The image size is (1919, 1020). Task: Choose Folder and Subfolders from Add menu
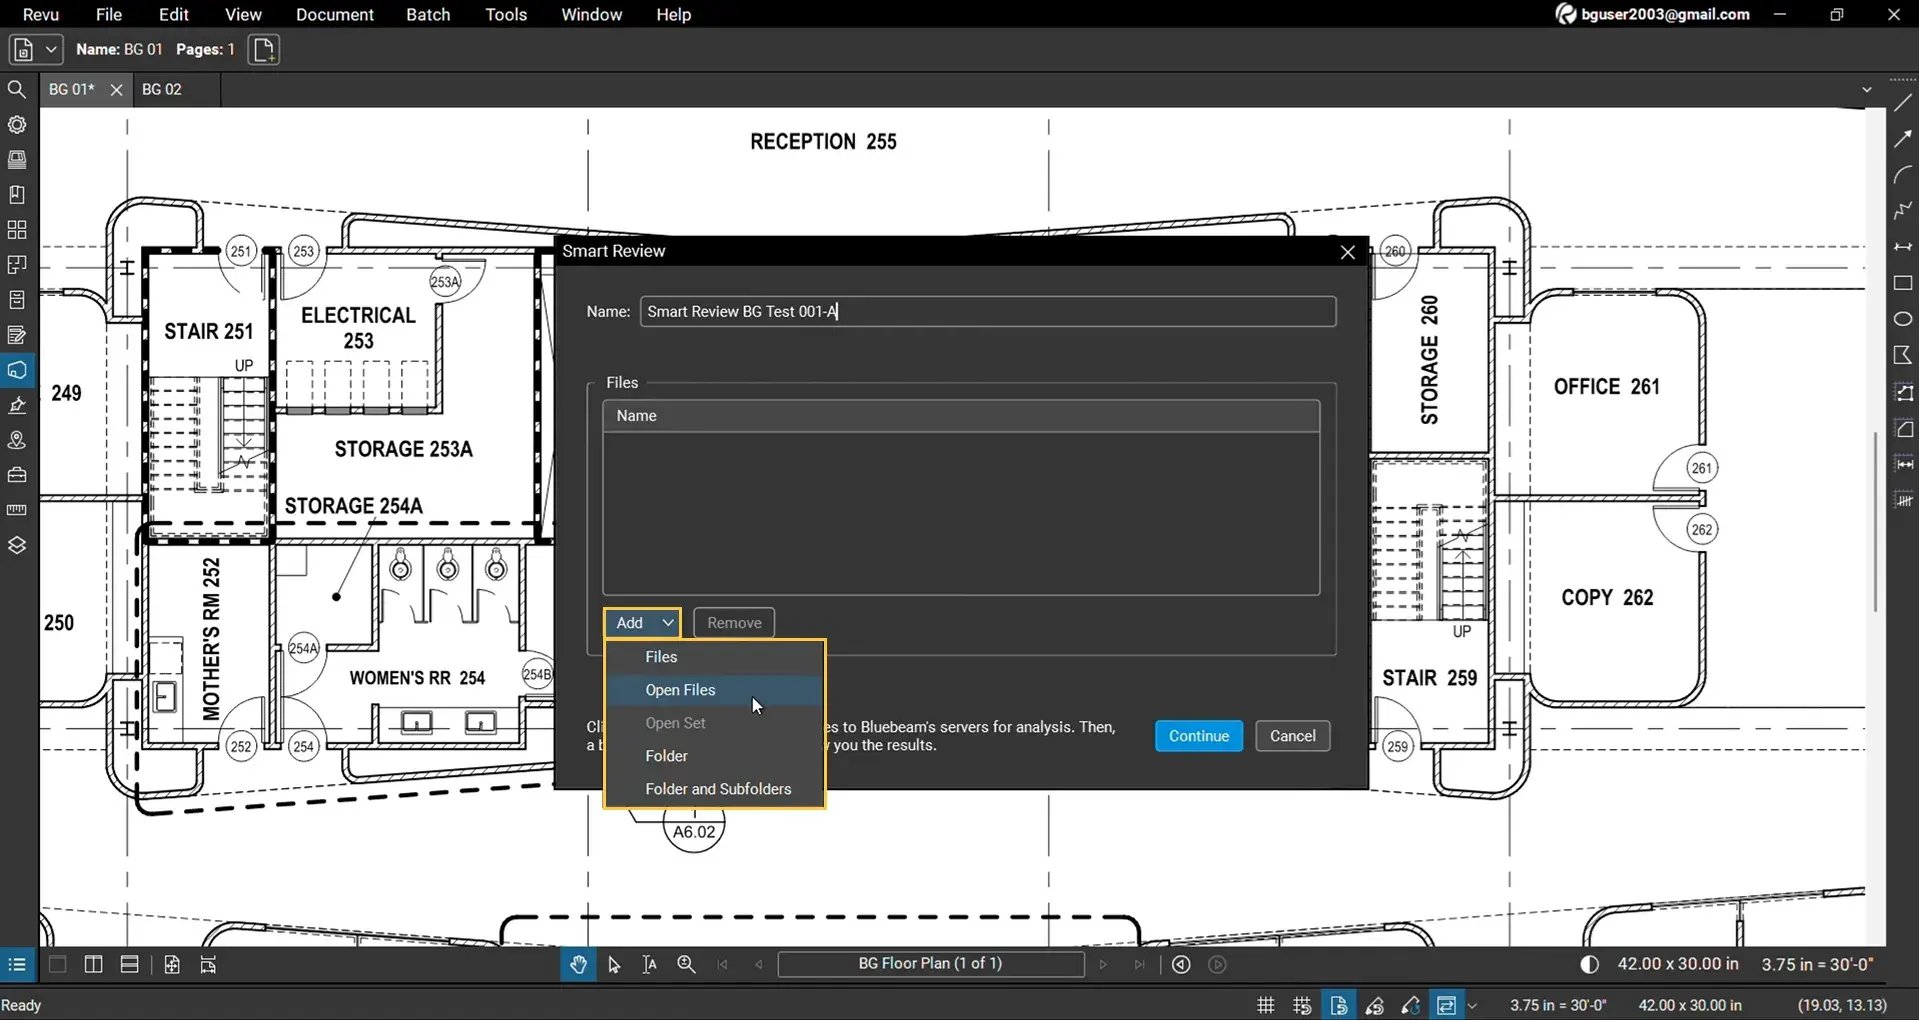(714, 789)
